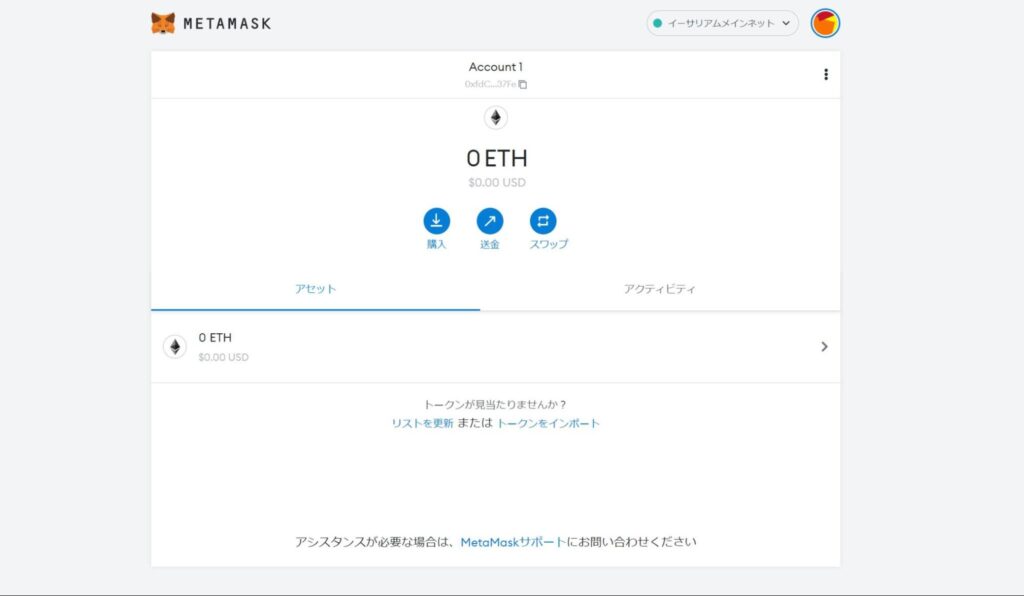This screenshot has height=596, width=1024.
Task: Open the three-dot account options menu
Action: [x=826, y=74]
